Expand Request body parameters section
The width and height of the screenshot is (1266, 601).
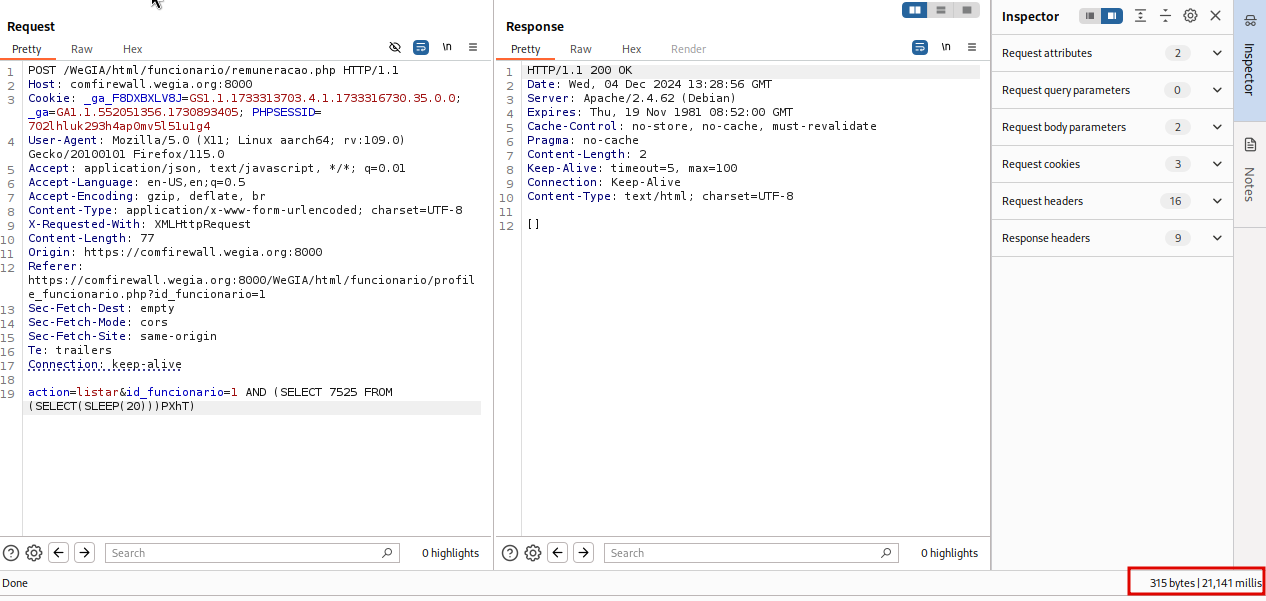tap(1112, 127)
